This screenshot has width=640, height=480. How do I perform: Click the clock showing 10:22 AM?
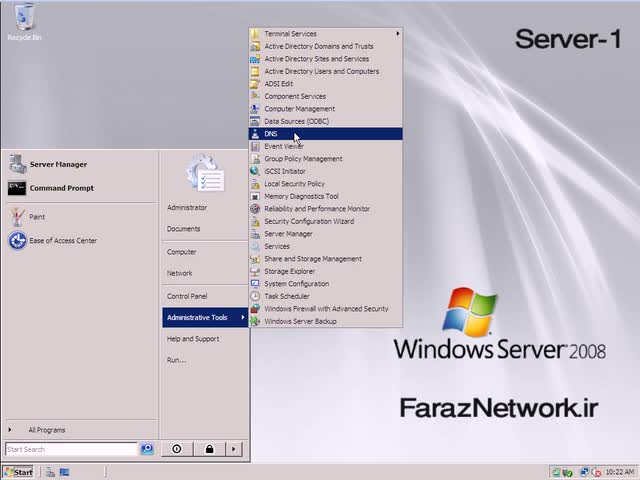click(x=620, y=472)
